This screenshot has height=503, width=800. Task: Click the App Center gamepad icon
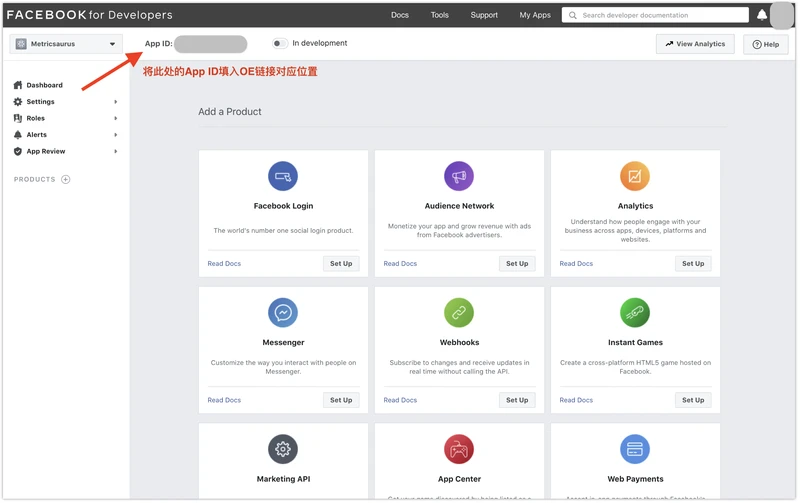tap(459, 449)
